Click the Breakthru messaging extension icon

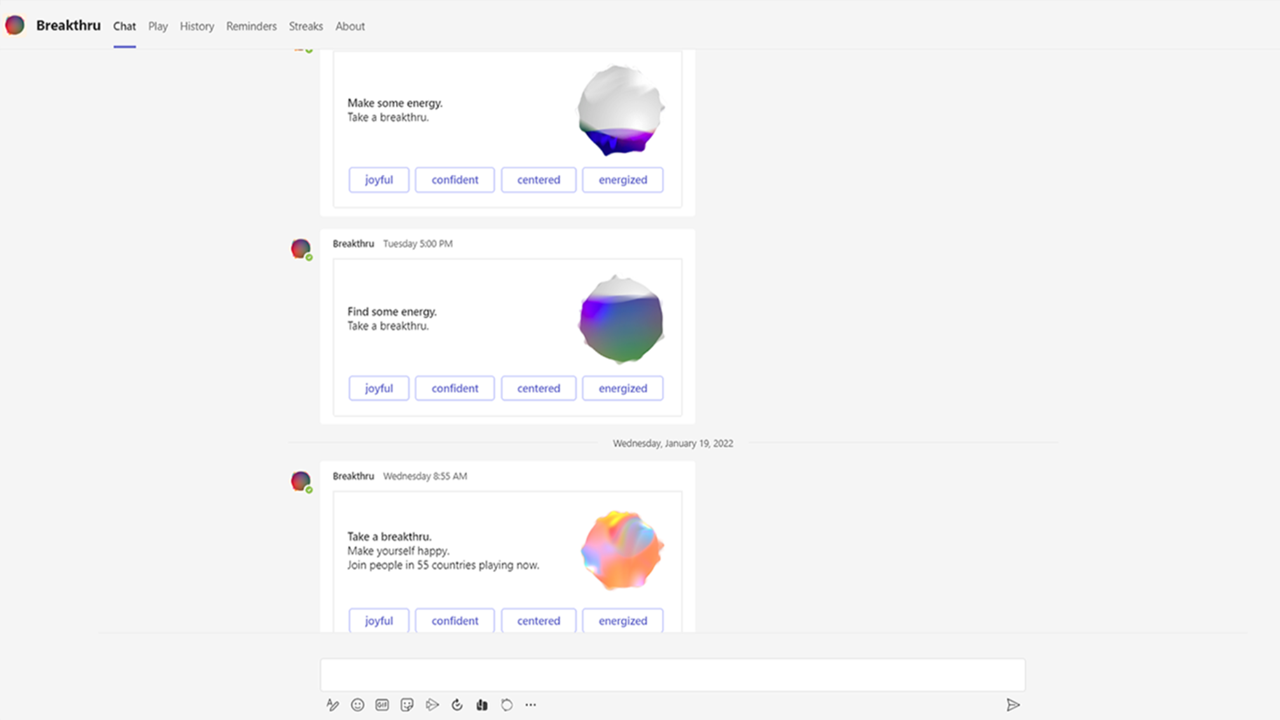507,705
